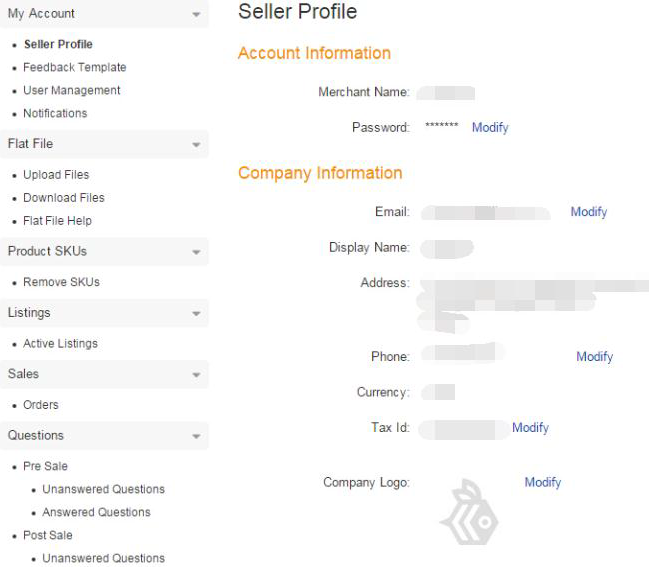Click the company logo image

pos(469,512)
